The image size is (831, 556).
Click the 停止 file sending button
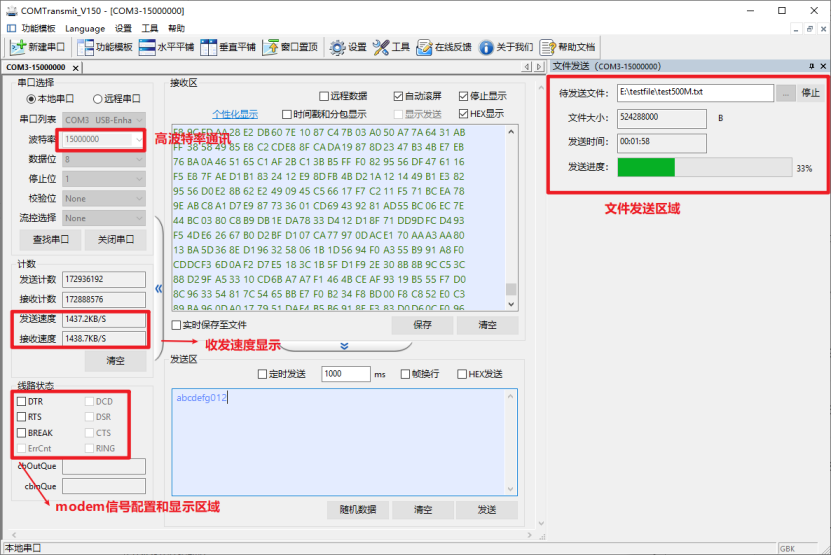810,93
